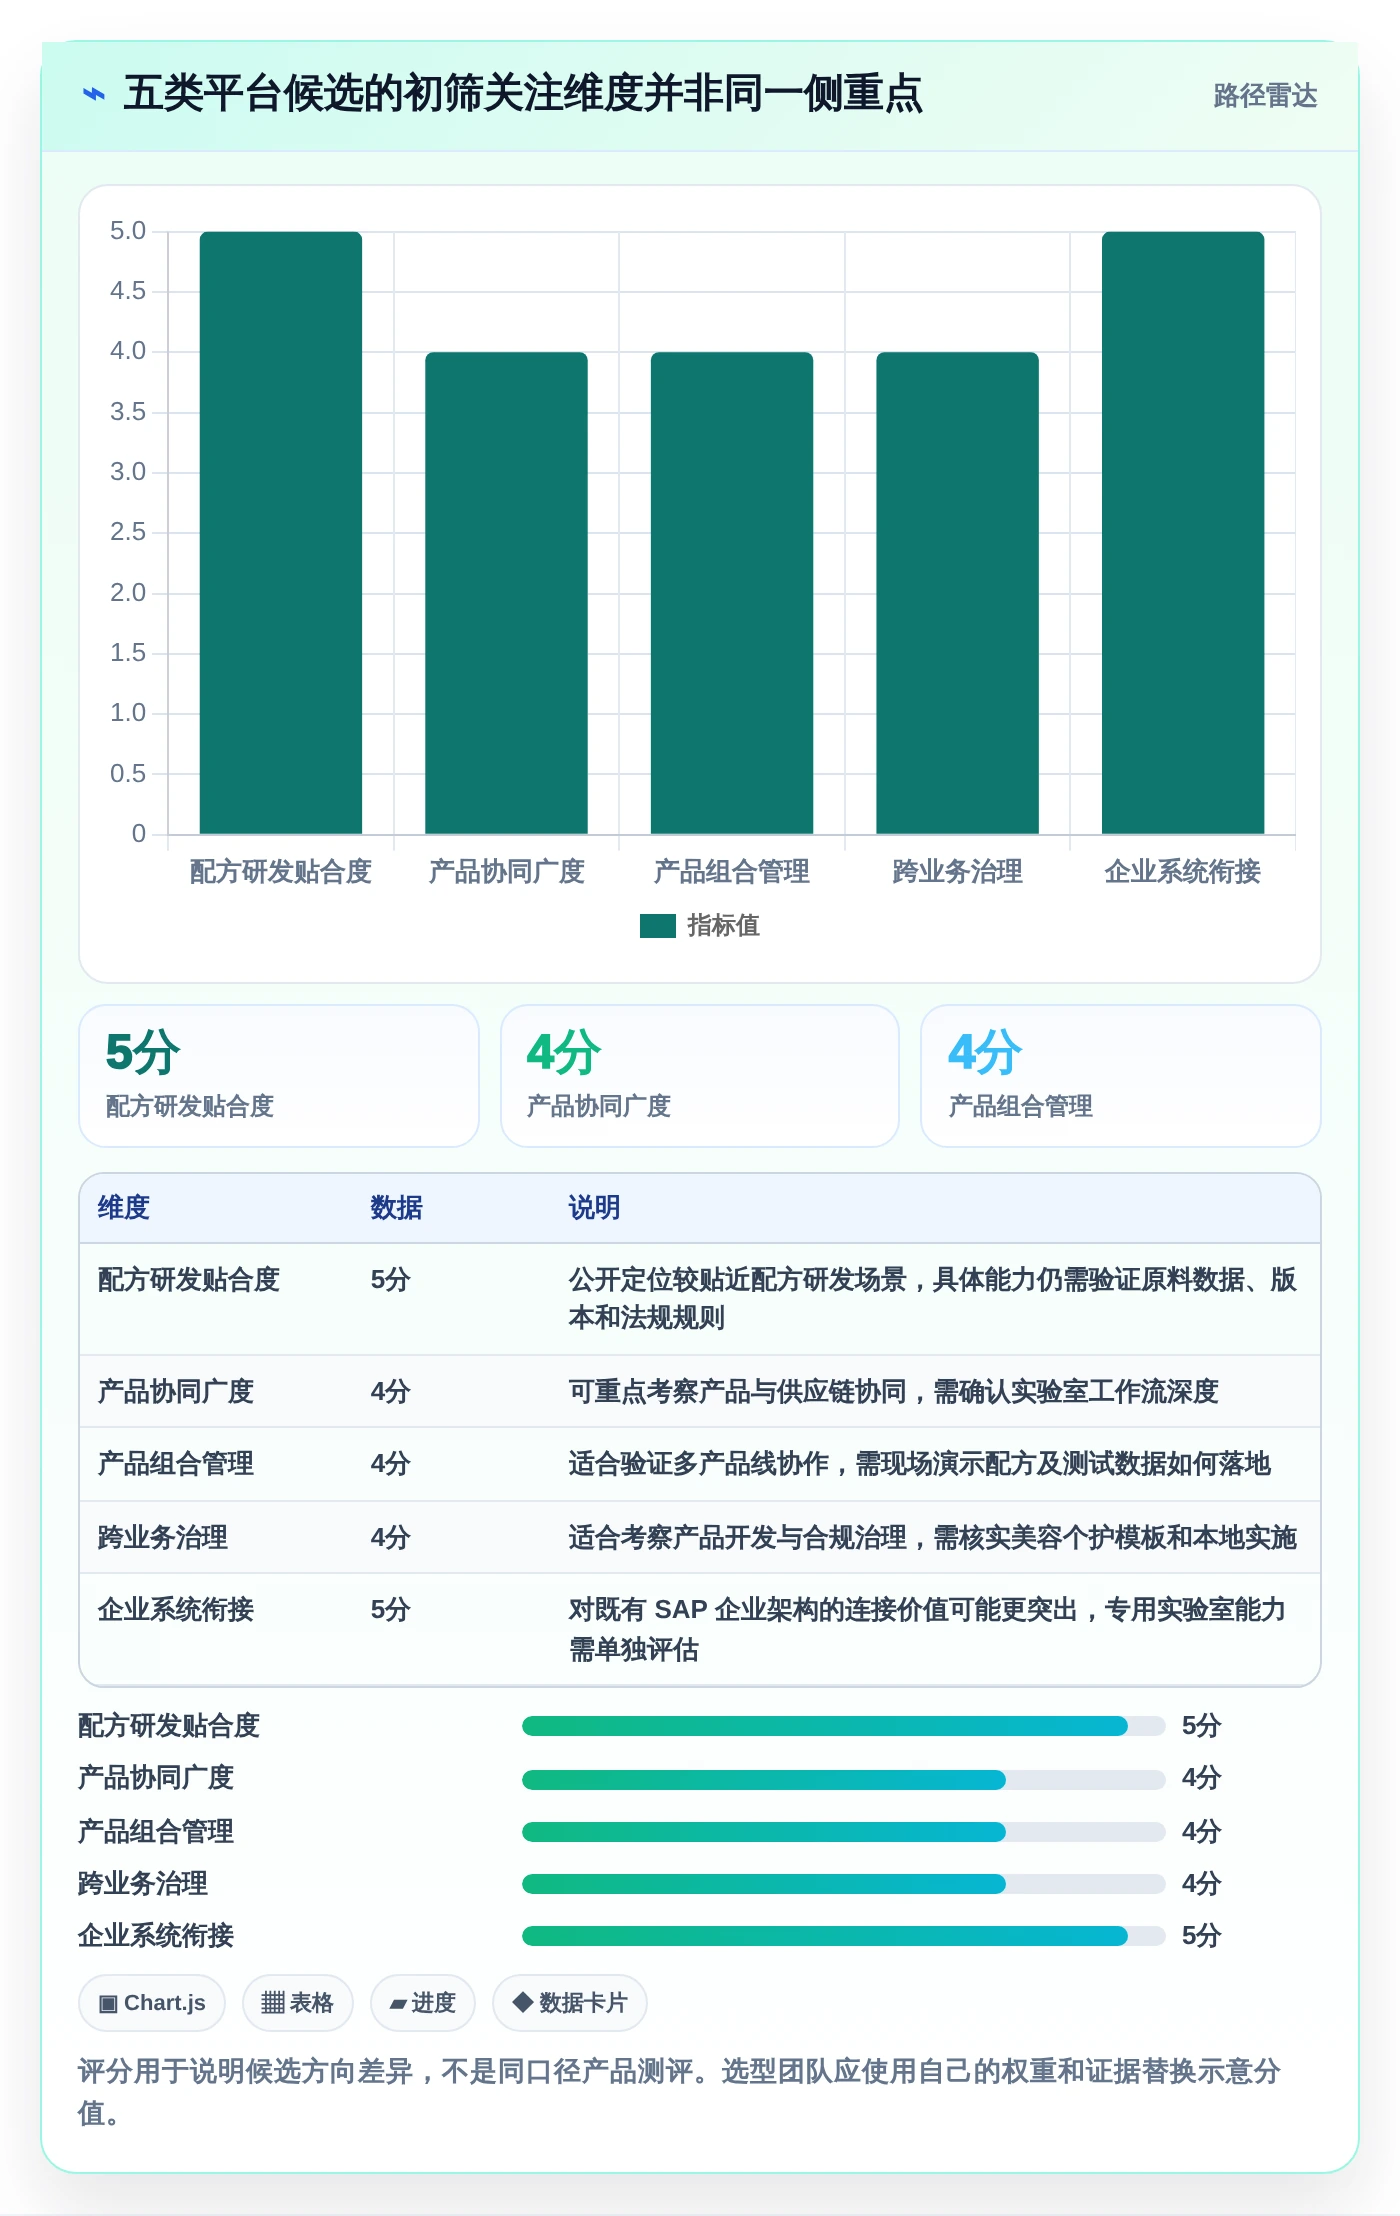
Task: Click the 企业系统衔接 bar in the chart
Action: [1183, 533]
